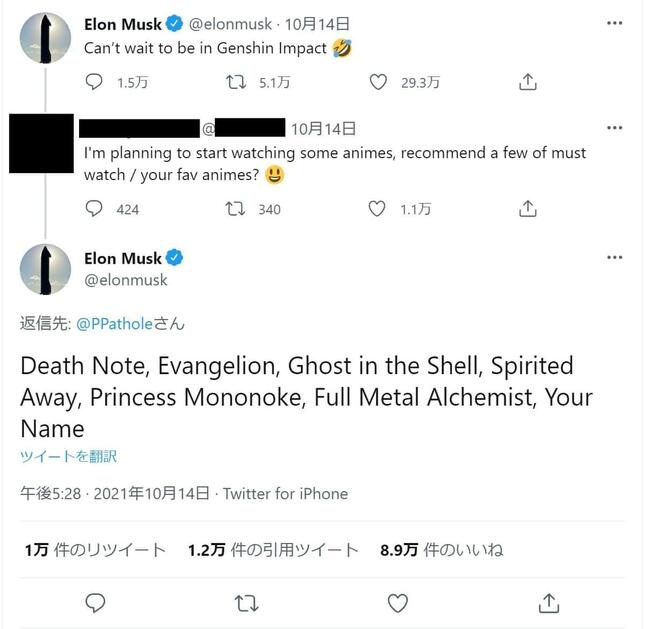Reply to the main anime list tweet

pyautogui.click(x=95, y=602)
